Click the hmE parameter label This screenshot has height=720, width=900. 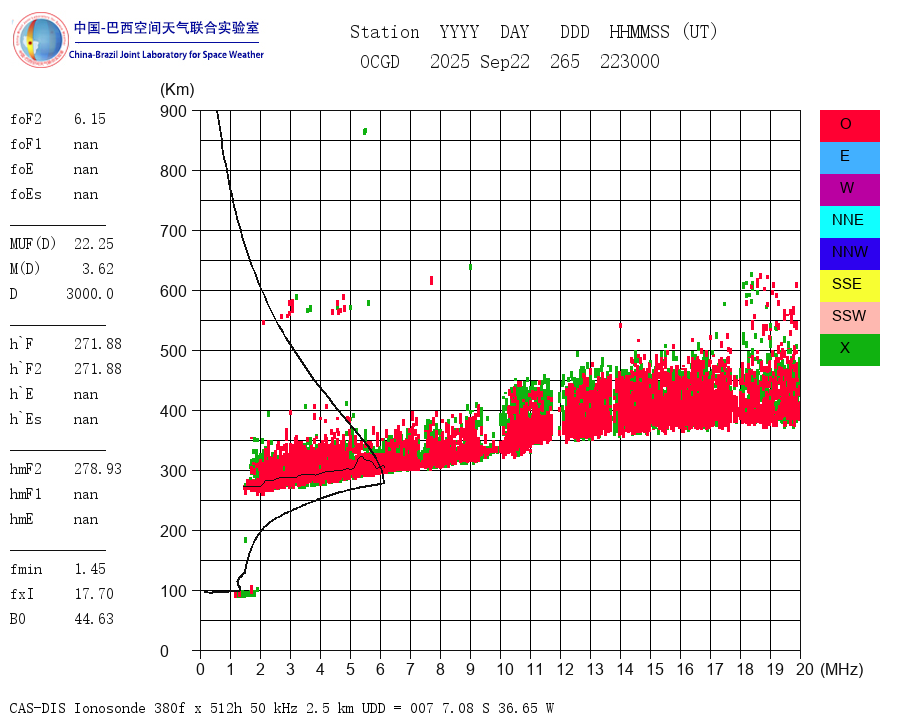[x=22, y=519]
